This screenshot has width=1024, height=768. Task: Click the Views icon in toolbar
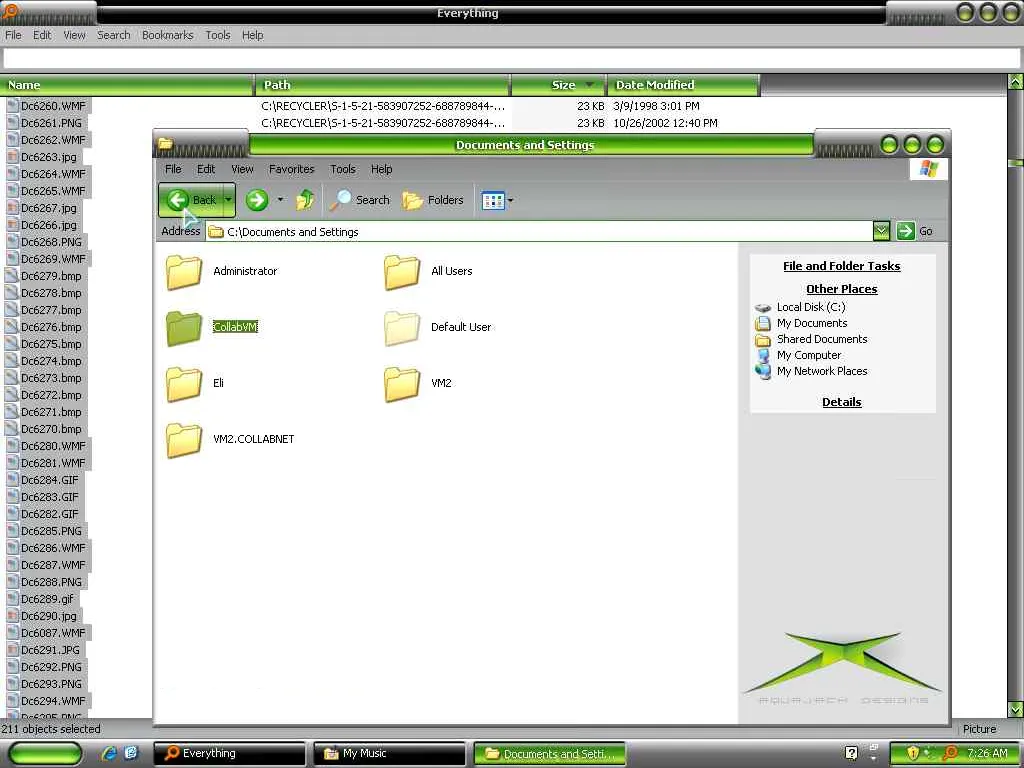point(493,200)
